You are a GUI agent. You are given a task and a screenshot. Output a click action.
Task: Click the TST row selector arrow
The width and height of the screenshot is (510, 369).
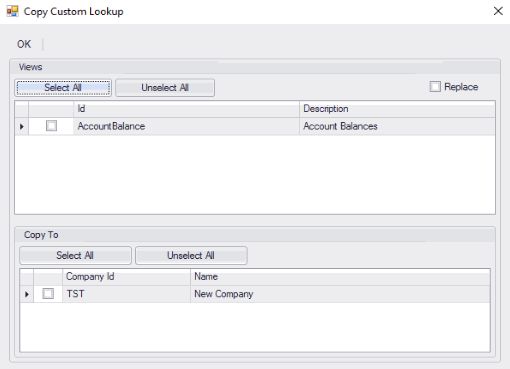pyautogui.click(x=27, y=294)
